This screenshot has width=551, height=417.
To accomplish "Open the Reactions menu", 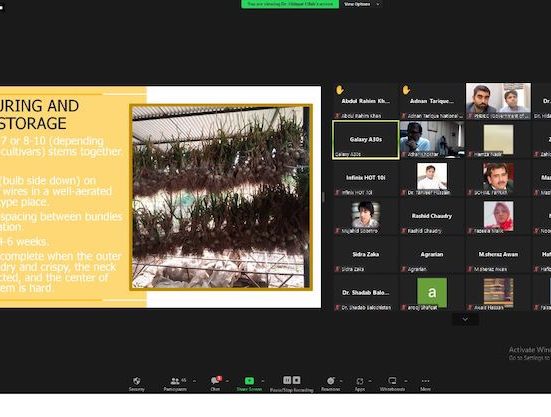I will click(x=330, y=384).
